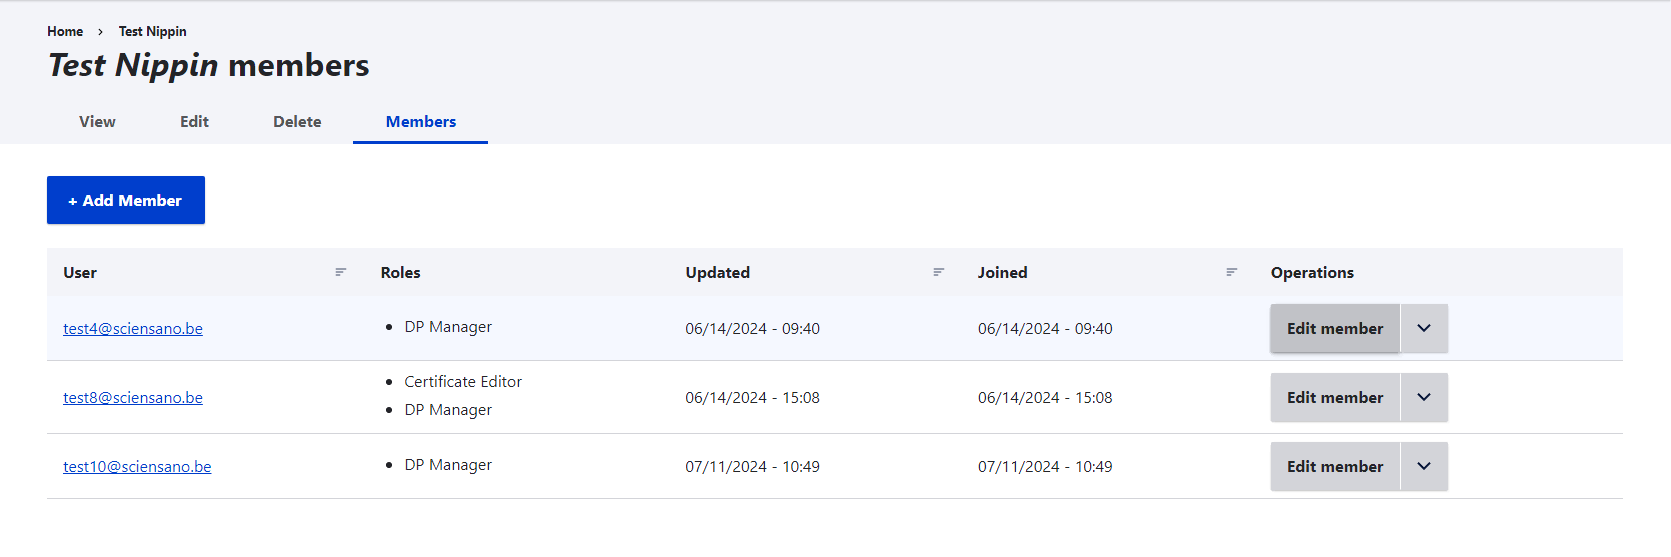Go to the Delete tab
Viewport: 1671px width, 557px height.
[297, 122]
